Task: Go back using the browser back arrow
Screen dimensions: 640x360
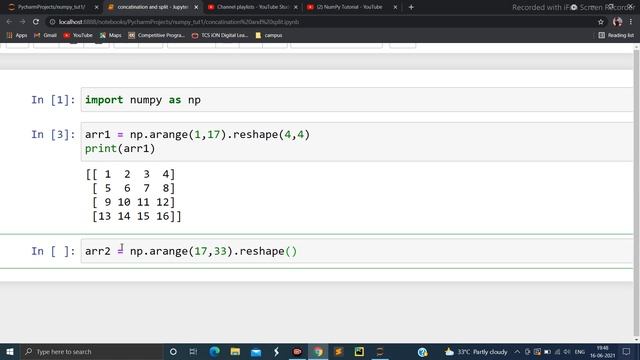Action: tap(9, 22)
